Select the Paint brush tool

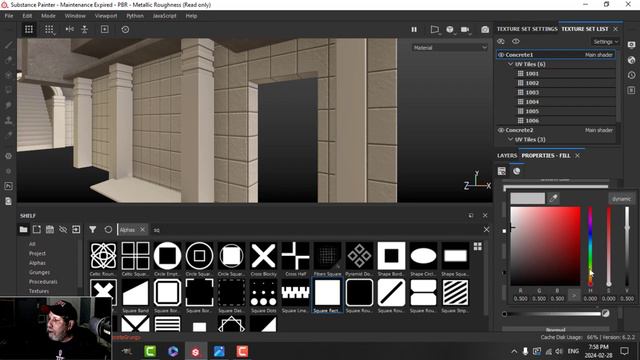[x=9, y=44]
